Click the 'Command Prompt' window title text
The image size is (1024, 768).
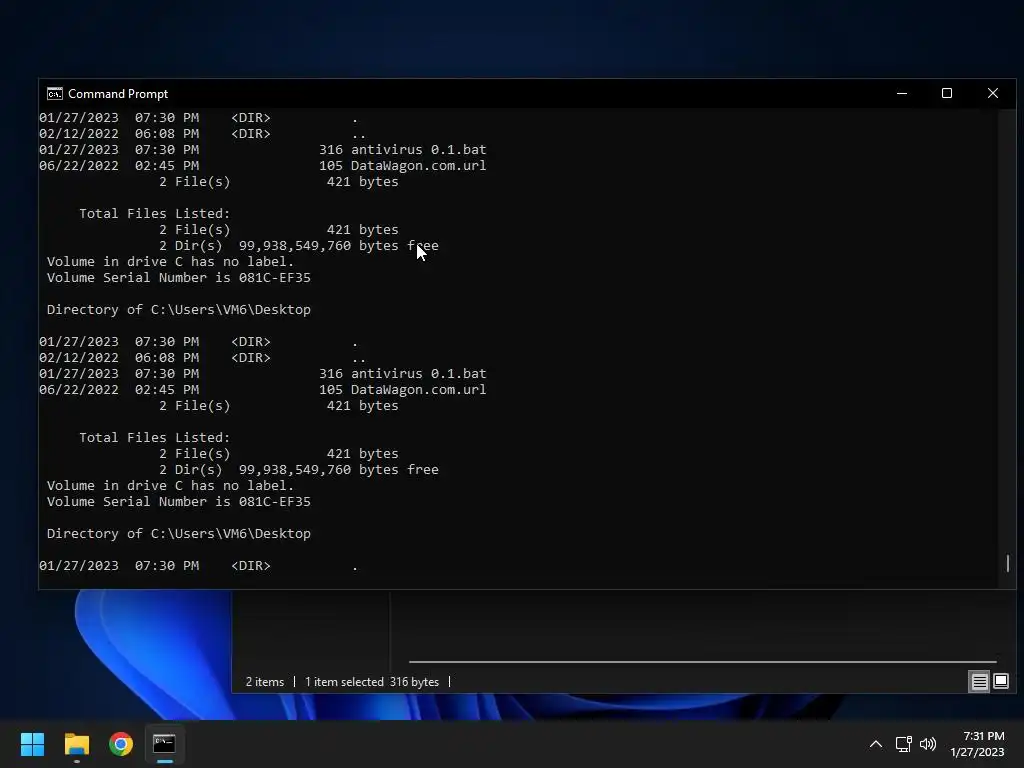pos(118,94)
